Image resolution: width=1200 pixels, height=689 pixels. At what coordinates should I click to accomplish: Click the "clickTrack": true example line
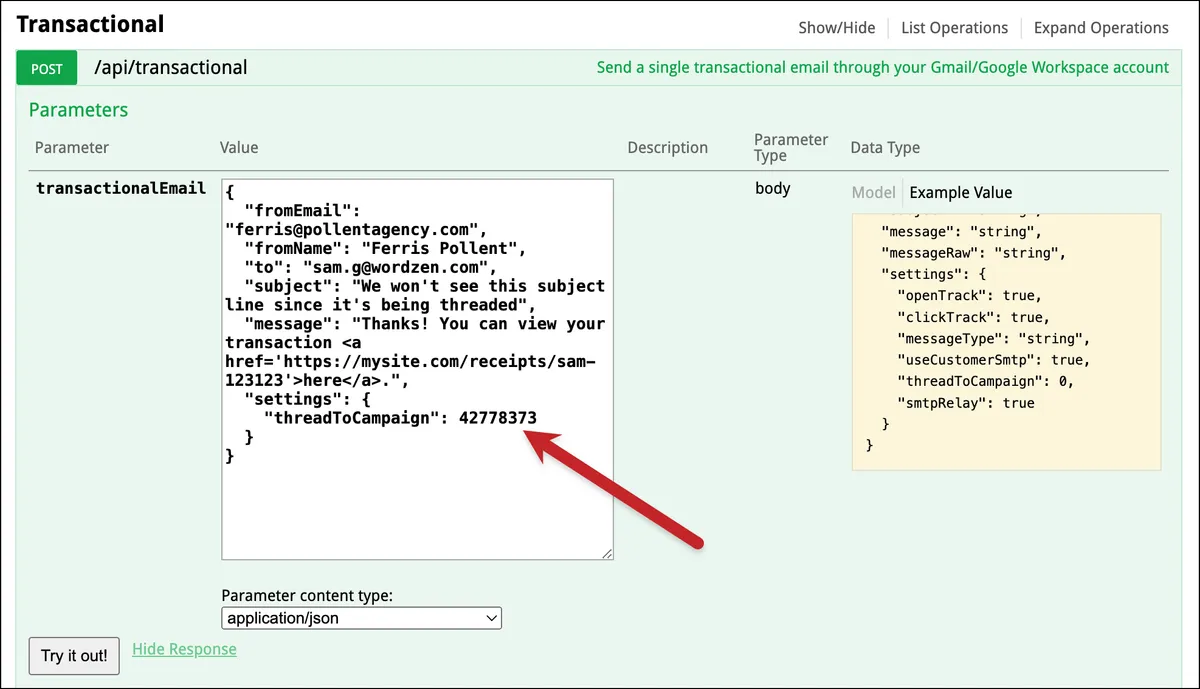973,317
